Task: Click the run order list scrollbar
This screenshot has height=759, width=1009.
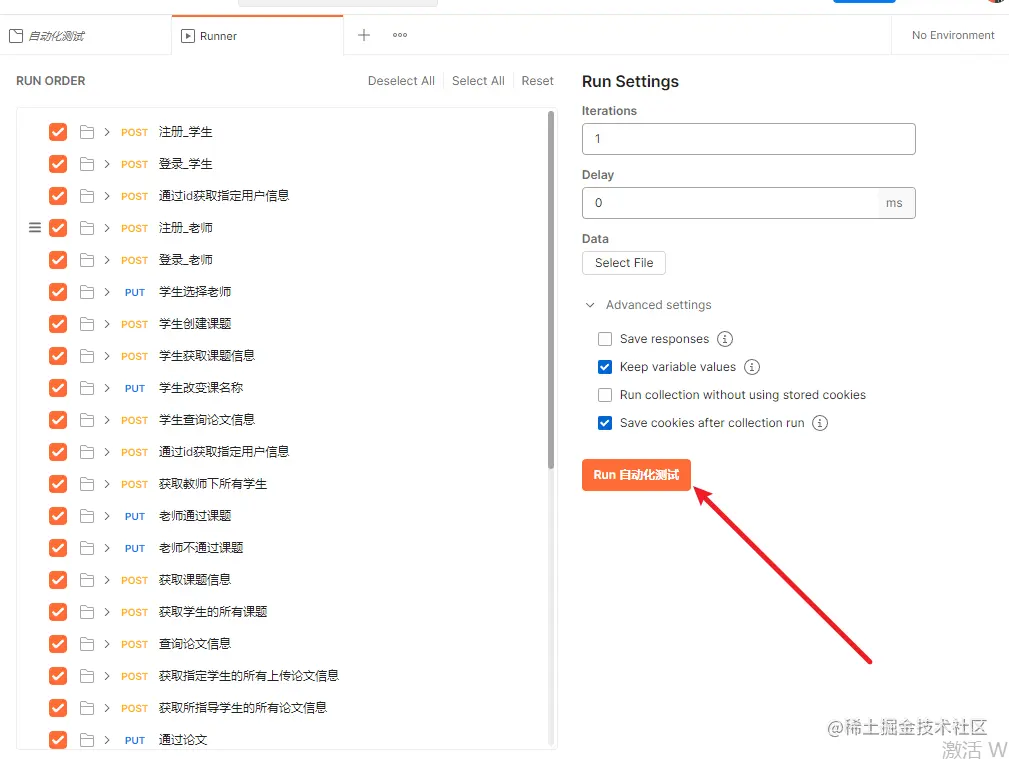Action: [x=551, y=290]
